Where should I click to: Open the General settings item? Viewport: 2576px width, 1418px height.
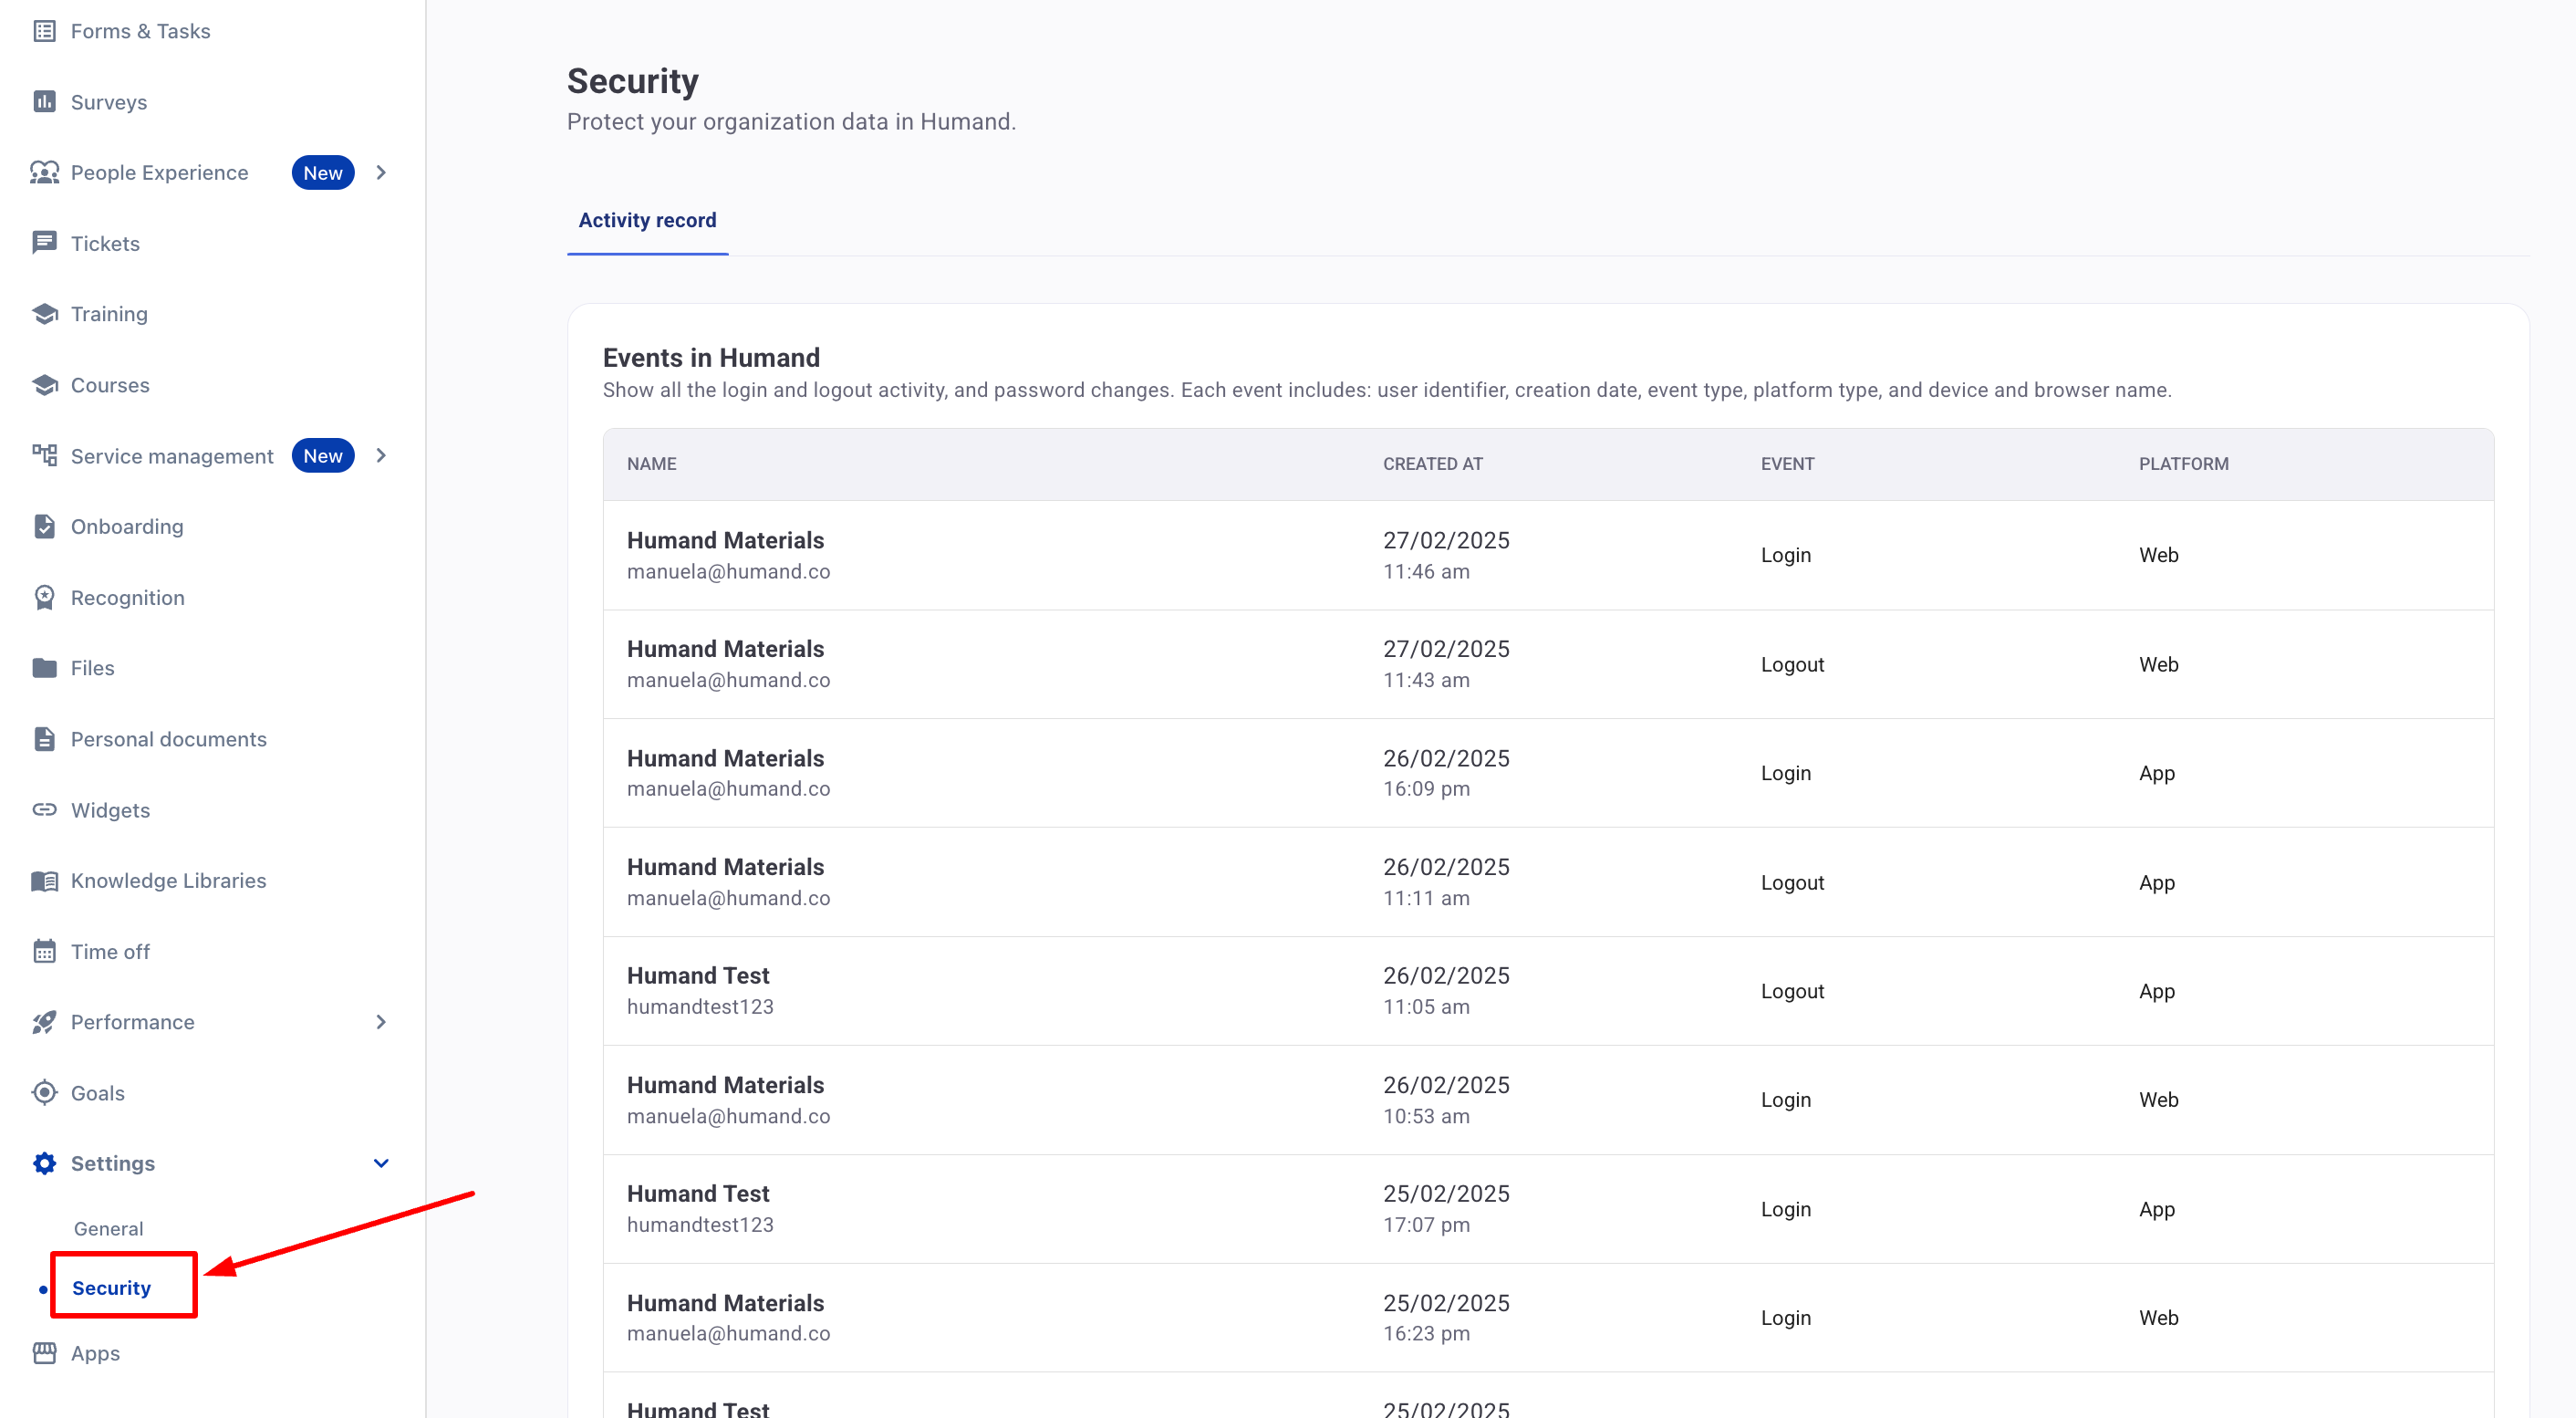[x=108, y=1228]
